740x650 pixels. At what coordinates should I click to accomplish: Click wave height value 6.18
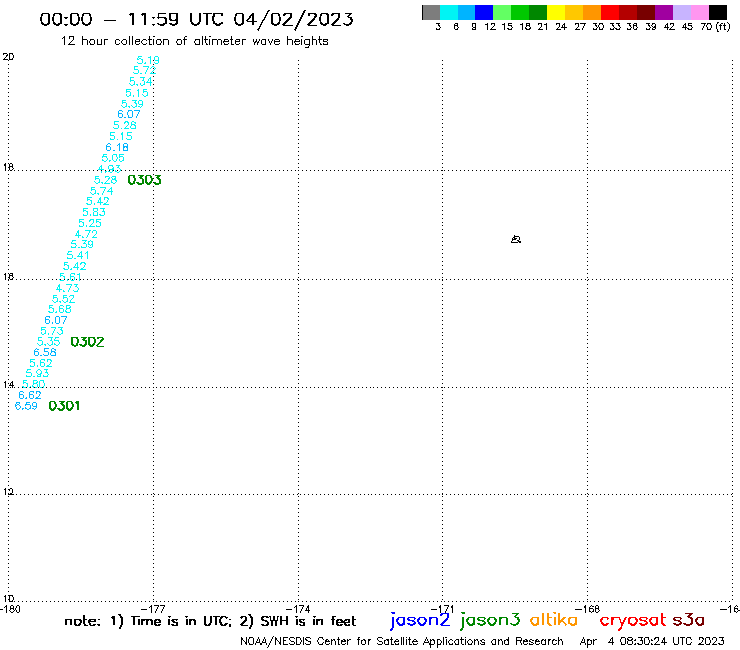117,147
